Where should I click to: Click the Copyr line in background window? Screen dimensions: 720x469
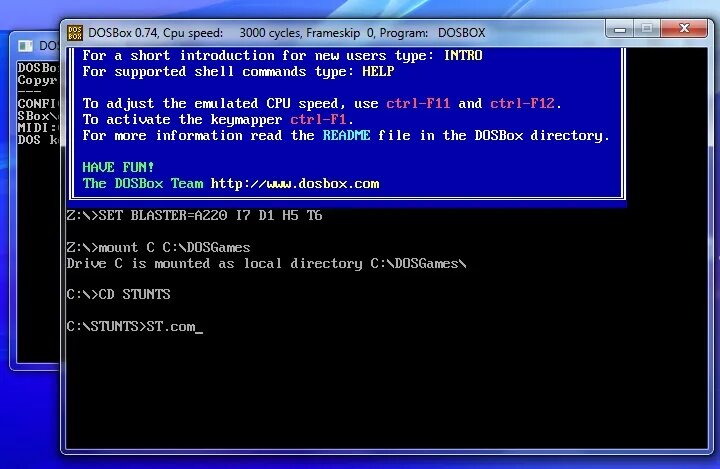click(x=38, y=80)
